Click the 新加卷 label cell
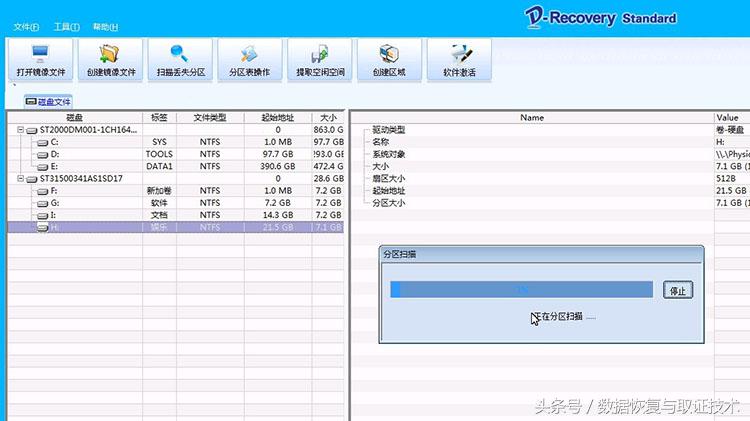 tap(159, 190)
